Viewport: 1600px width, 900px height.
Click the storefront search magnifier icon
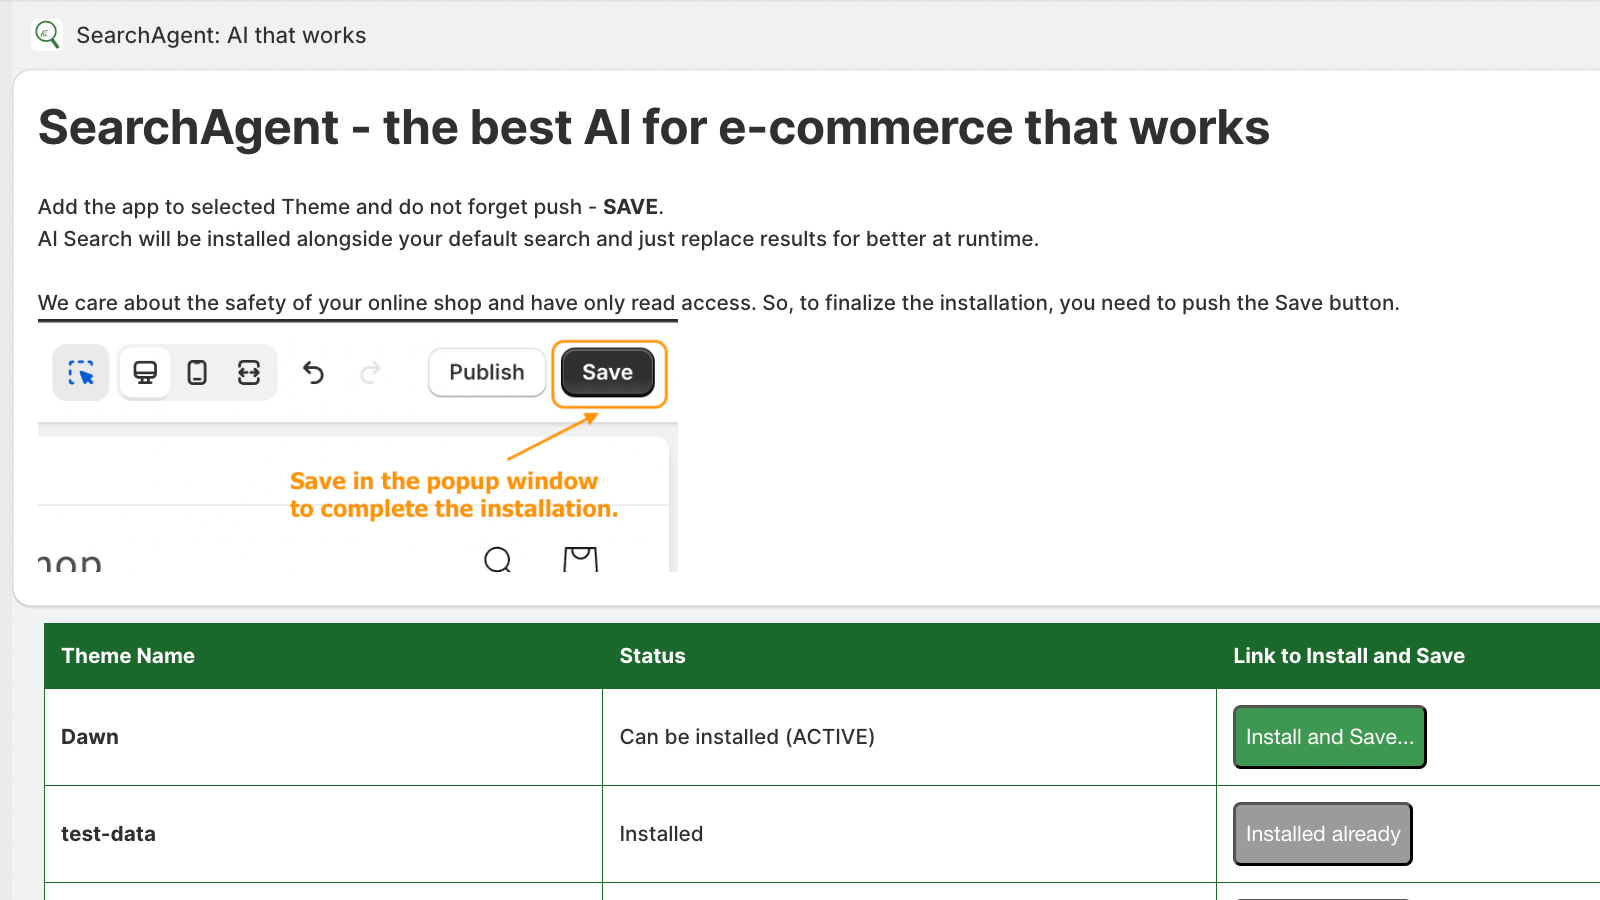point(497,560)
